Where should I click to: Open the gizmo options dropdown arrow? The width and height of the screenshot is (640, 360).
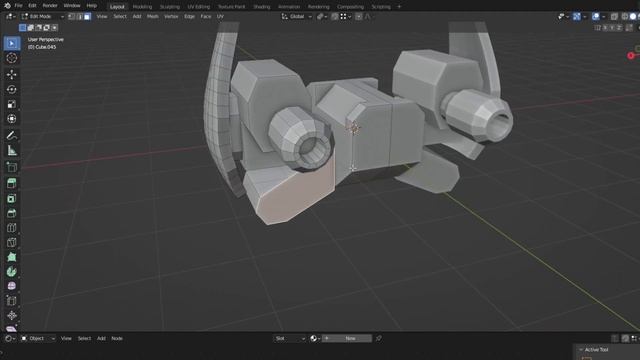tap(584, 16)
